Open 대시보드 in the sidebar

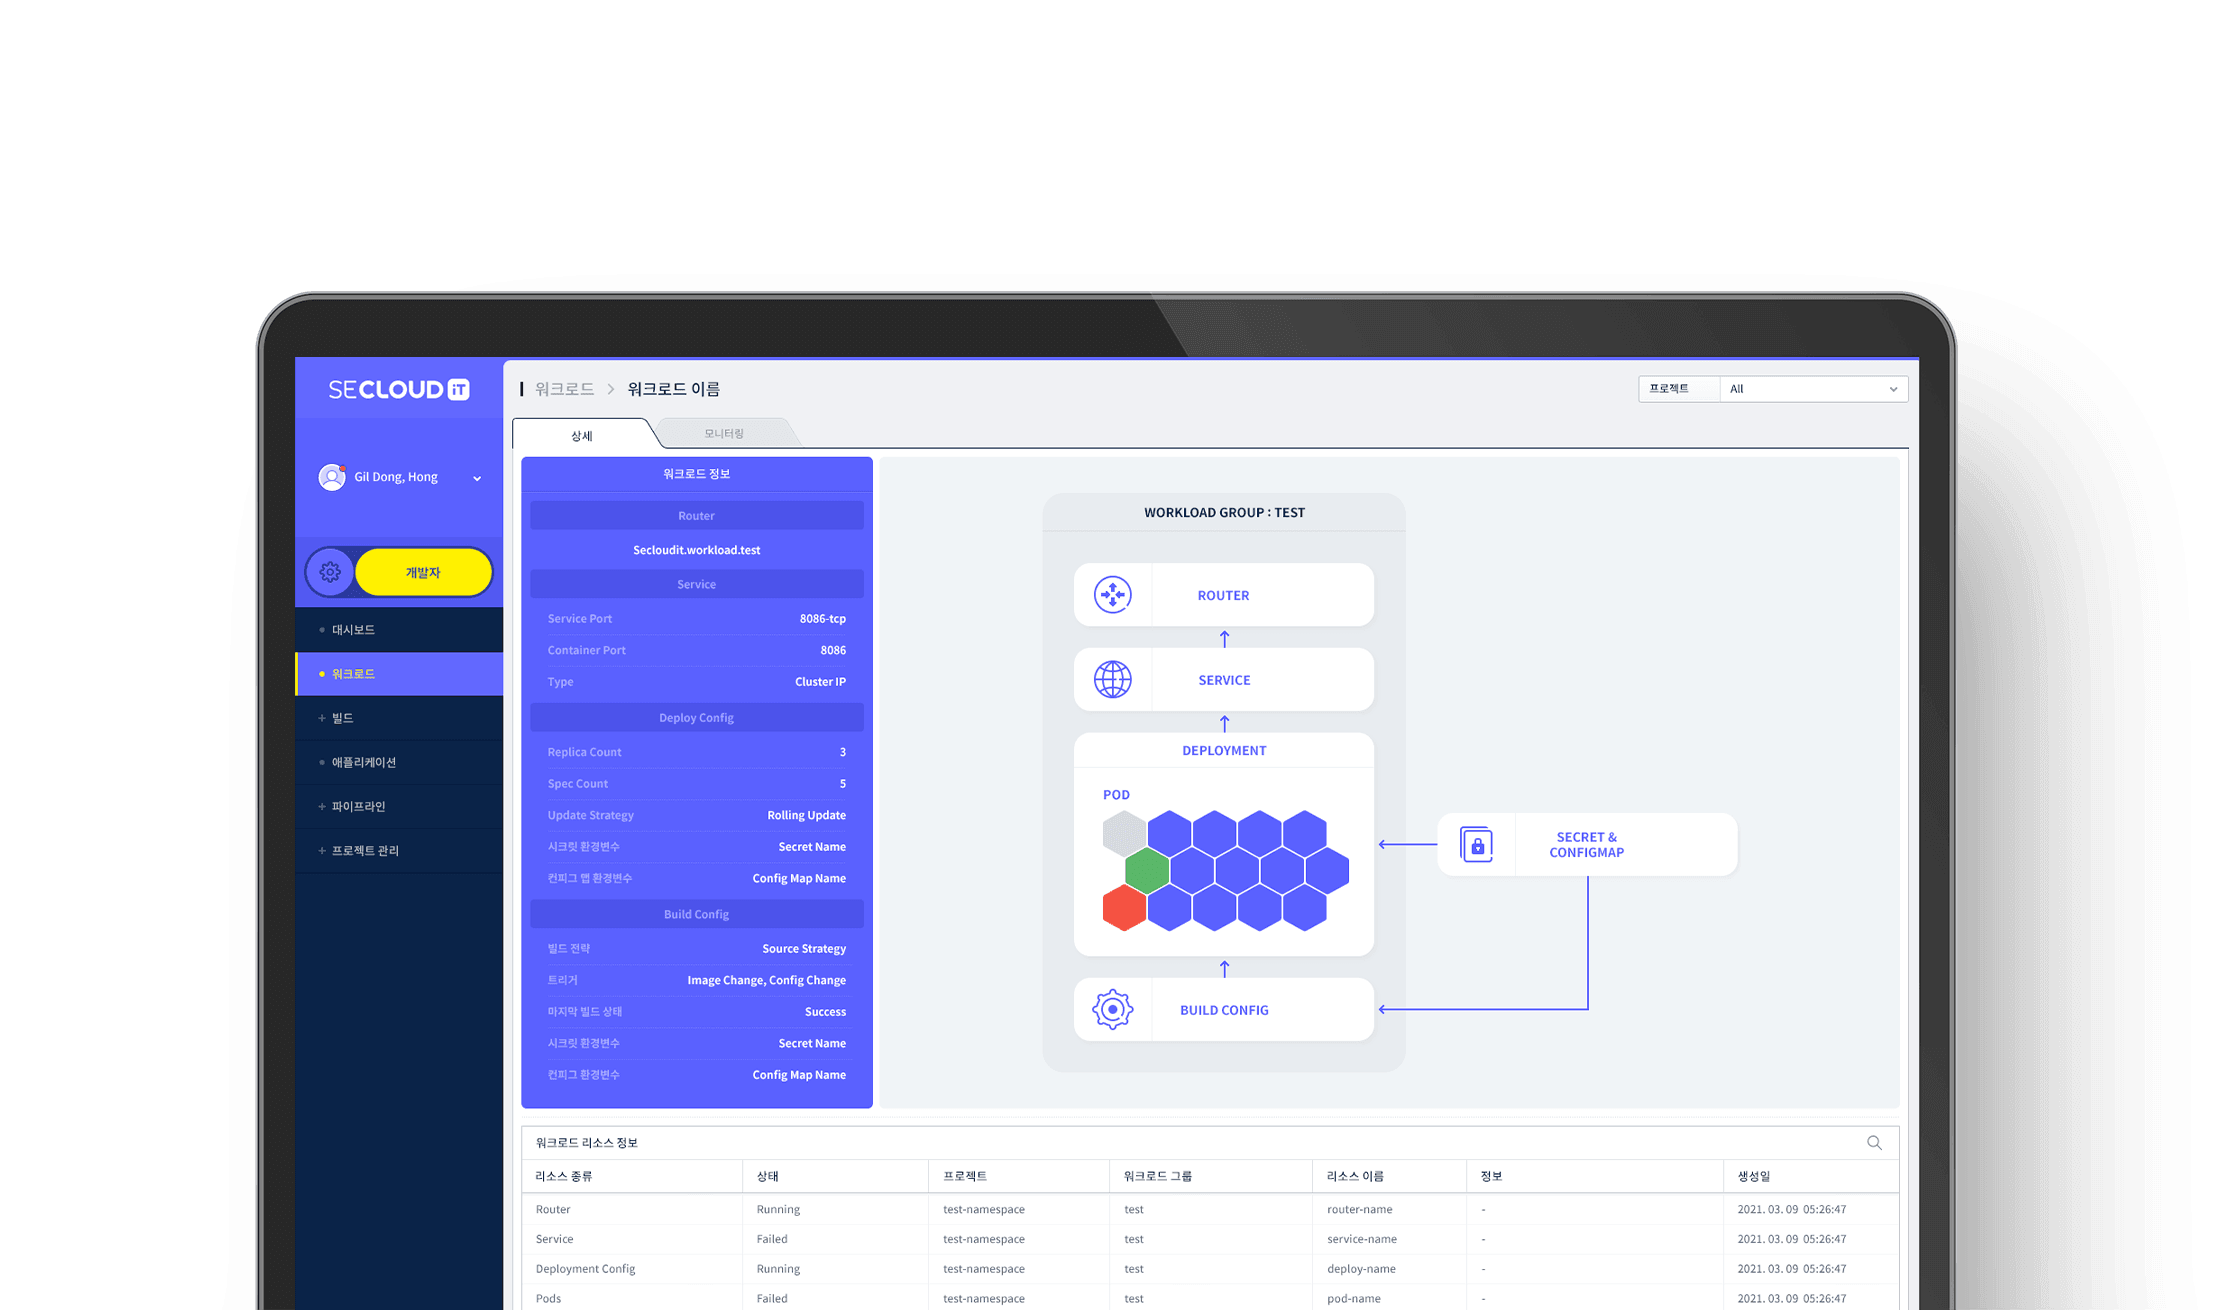(x=353, y=630)
